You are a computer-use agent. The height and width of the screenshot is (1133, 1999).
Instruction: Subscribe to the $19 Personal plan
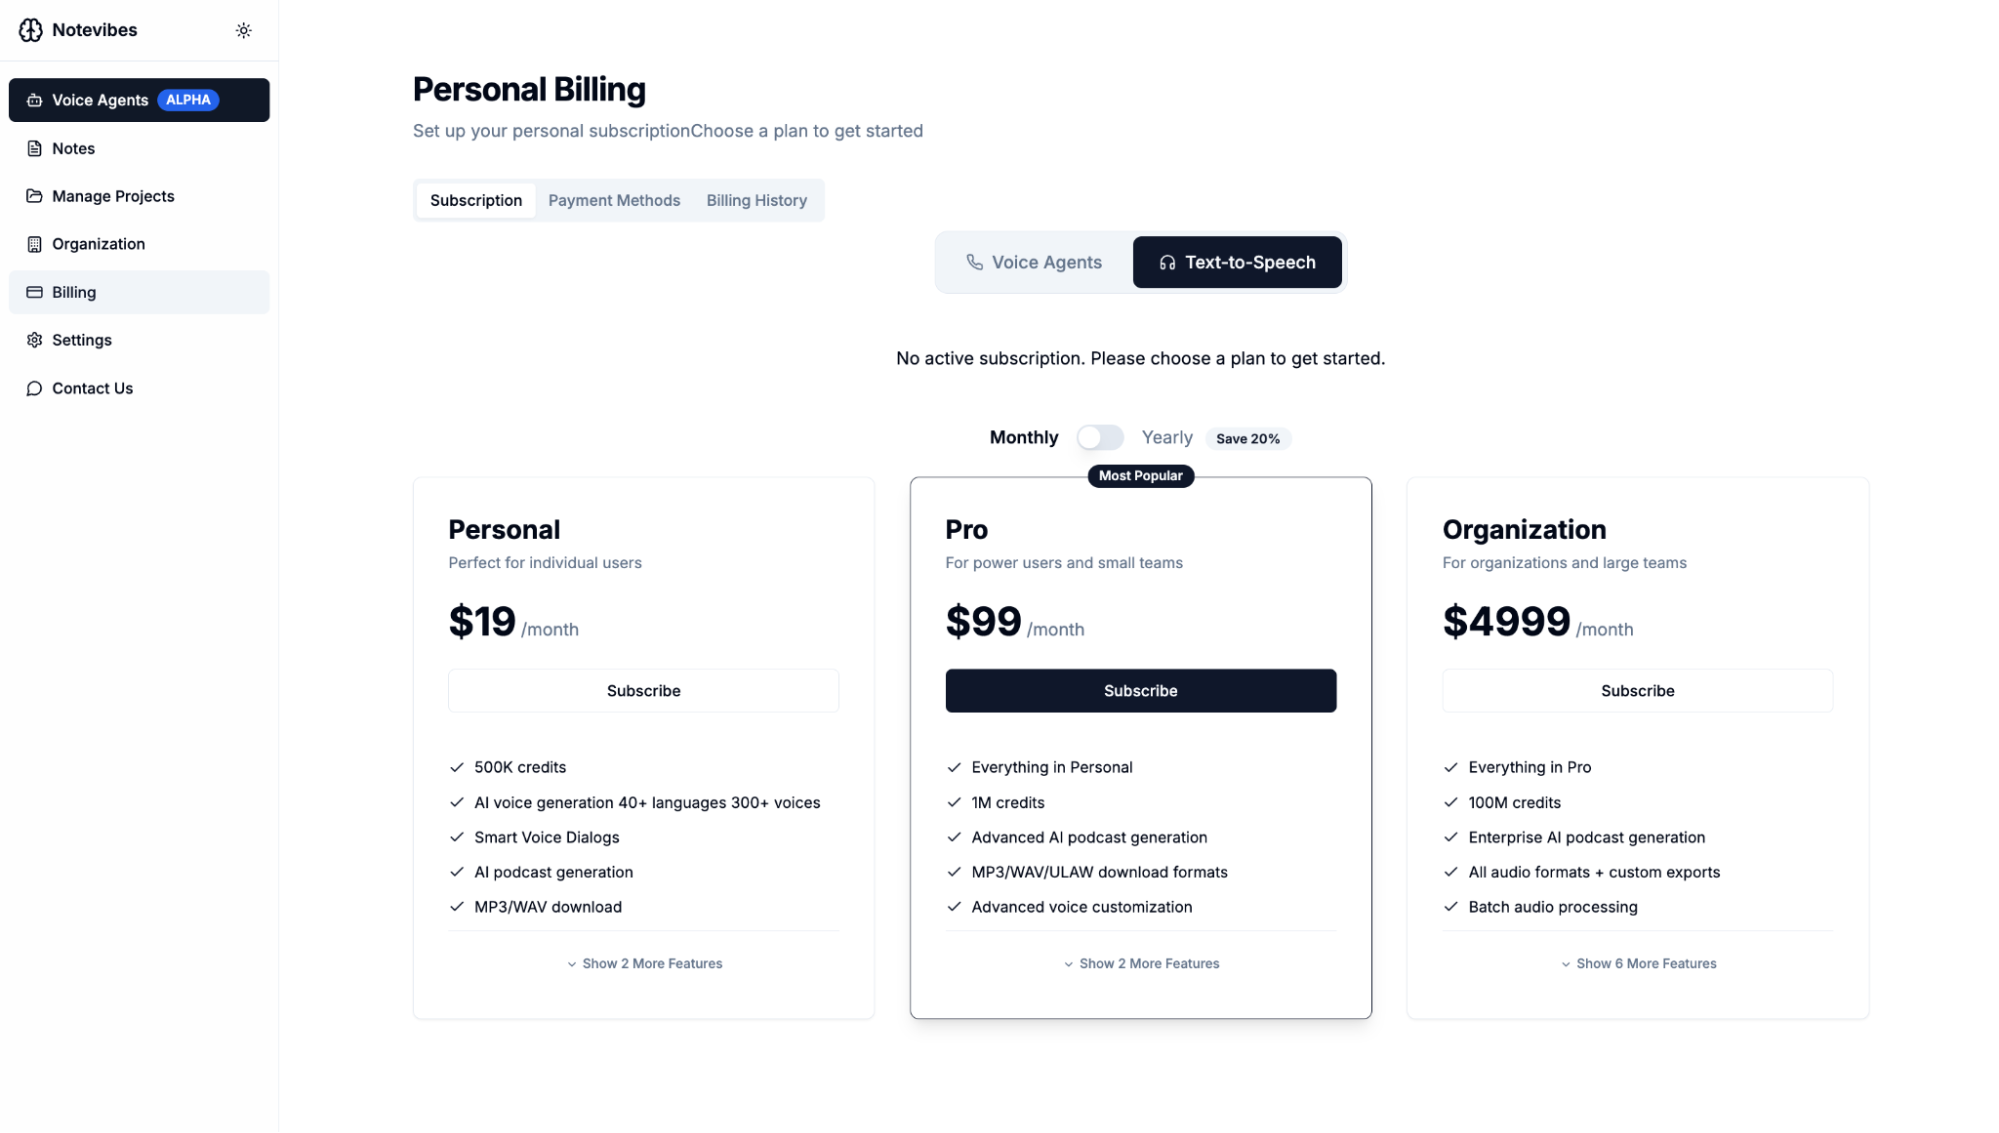(643, 691)
